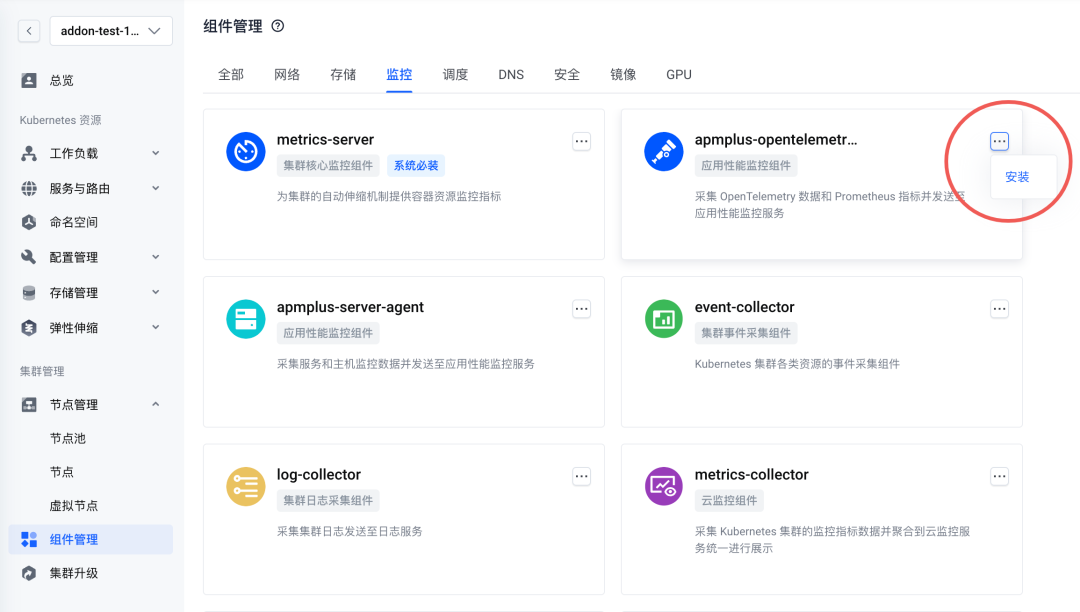Open the addon-test-1 cluster dropdown

pyautogui.click(x=111, y=31)
